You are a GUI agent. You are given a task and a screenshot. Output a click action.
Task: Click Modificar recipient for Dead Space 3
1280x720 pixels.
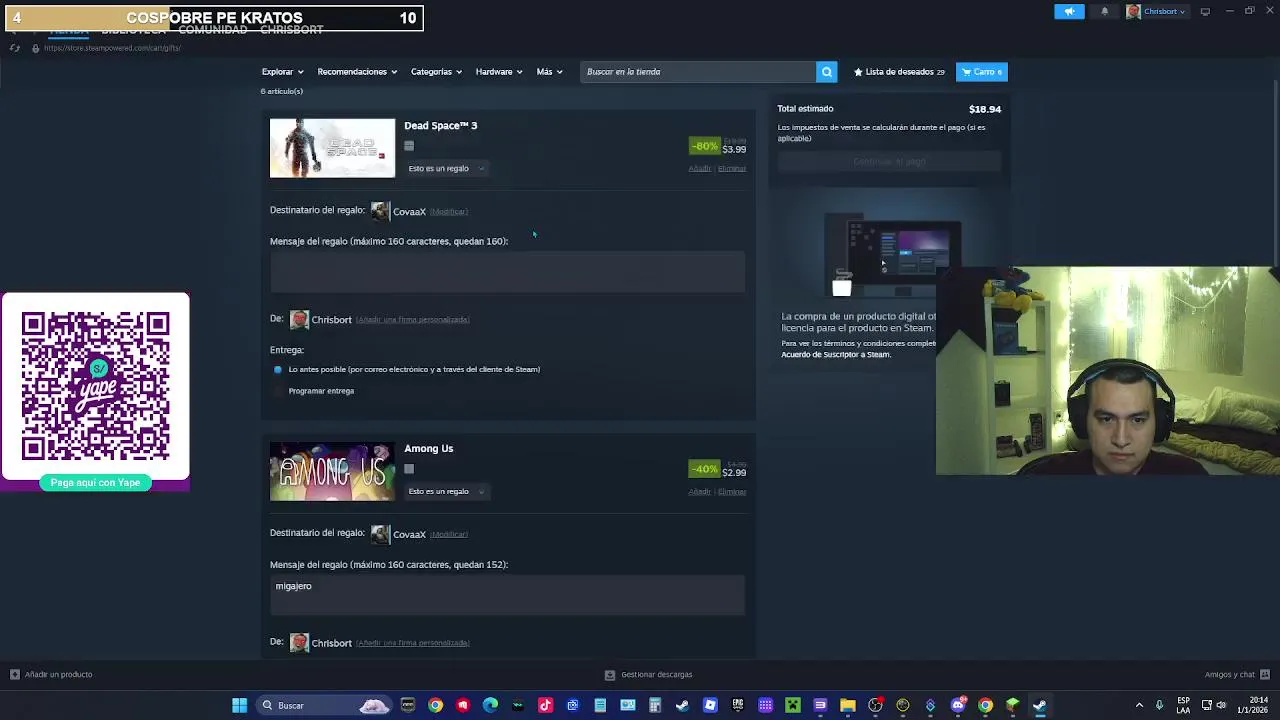tap(448, 211)
